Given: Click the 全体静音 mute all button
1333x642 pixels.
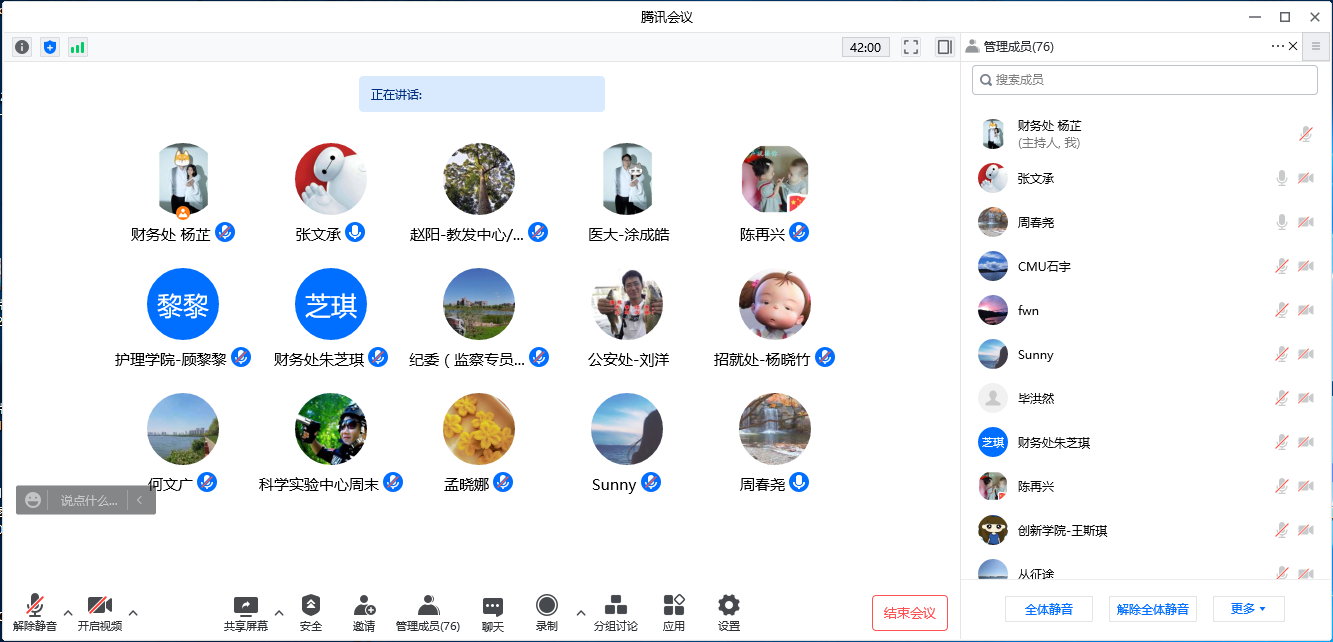Looking at the screenshot, I should [1048, 609].
